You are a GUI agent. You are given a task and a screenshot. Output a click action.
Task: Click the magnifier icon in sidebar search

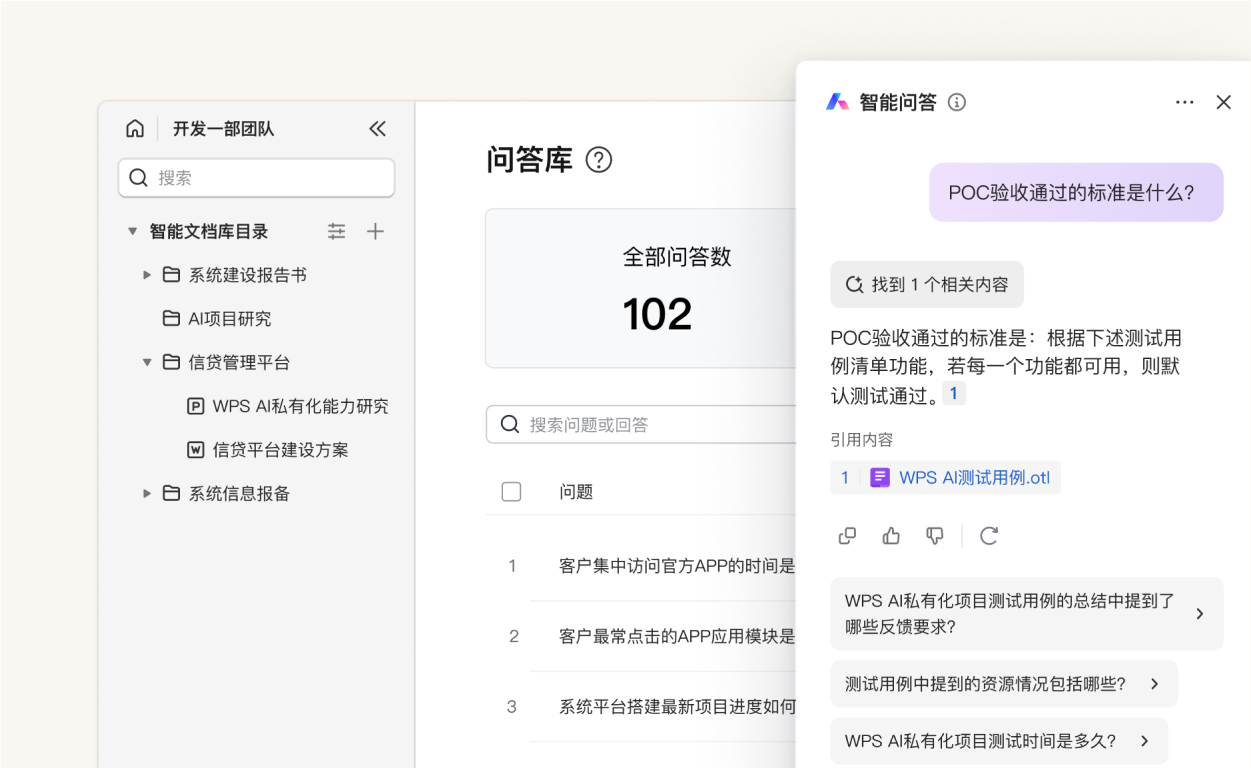pos(139,178)
